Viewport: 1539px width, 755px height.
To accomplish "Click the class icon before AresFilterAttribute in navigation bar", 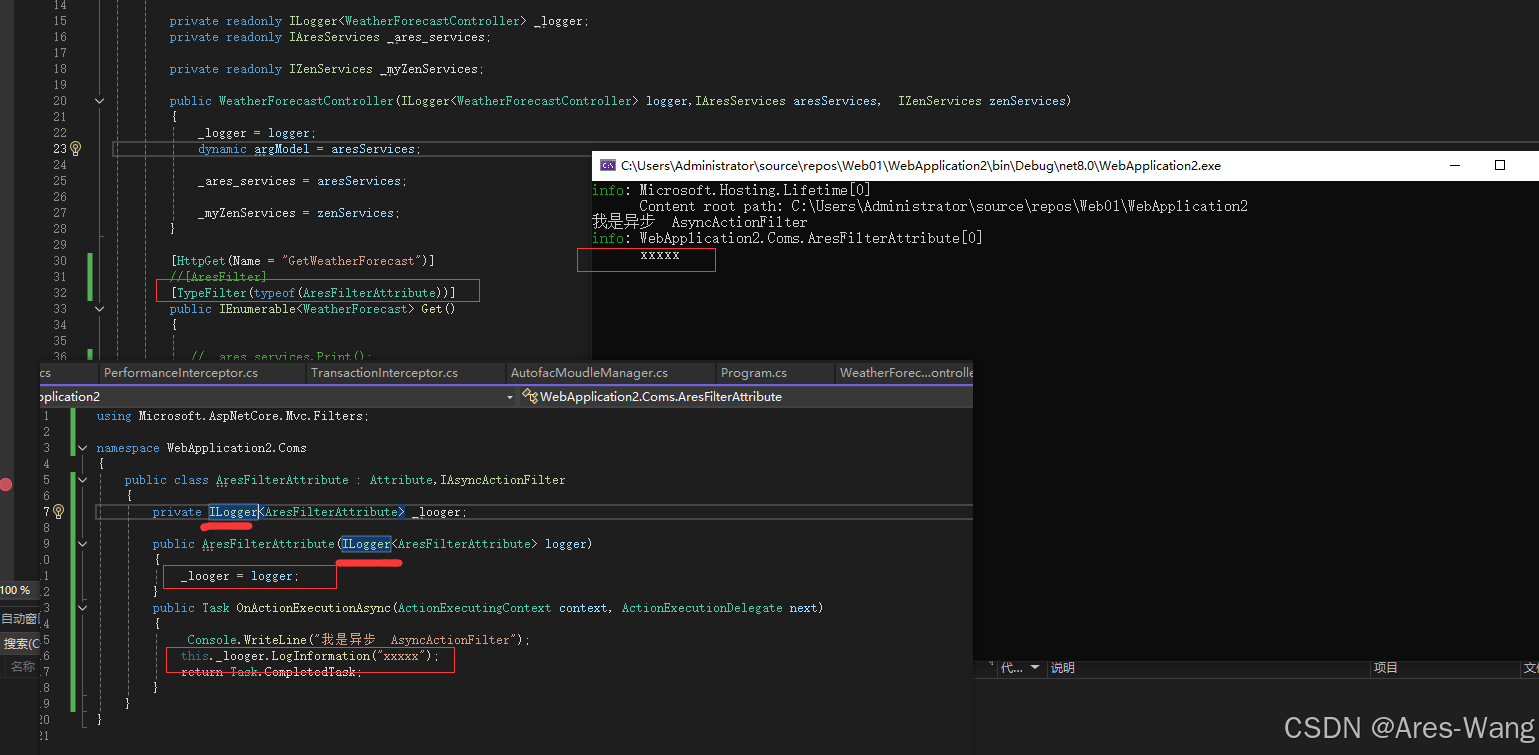I will point(530,397).
